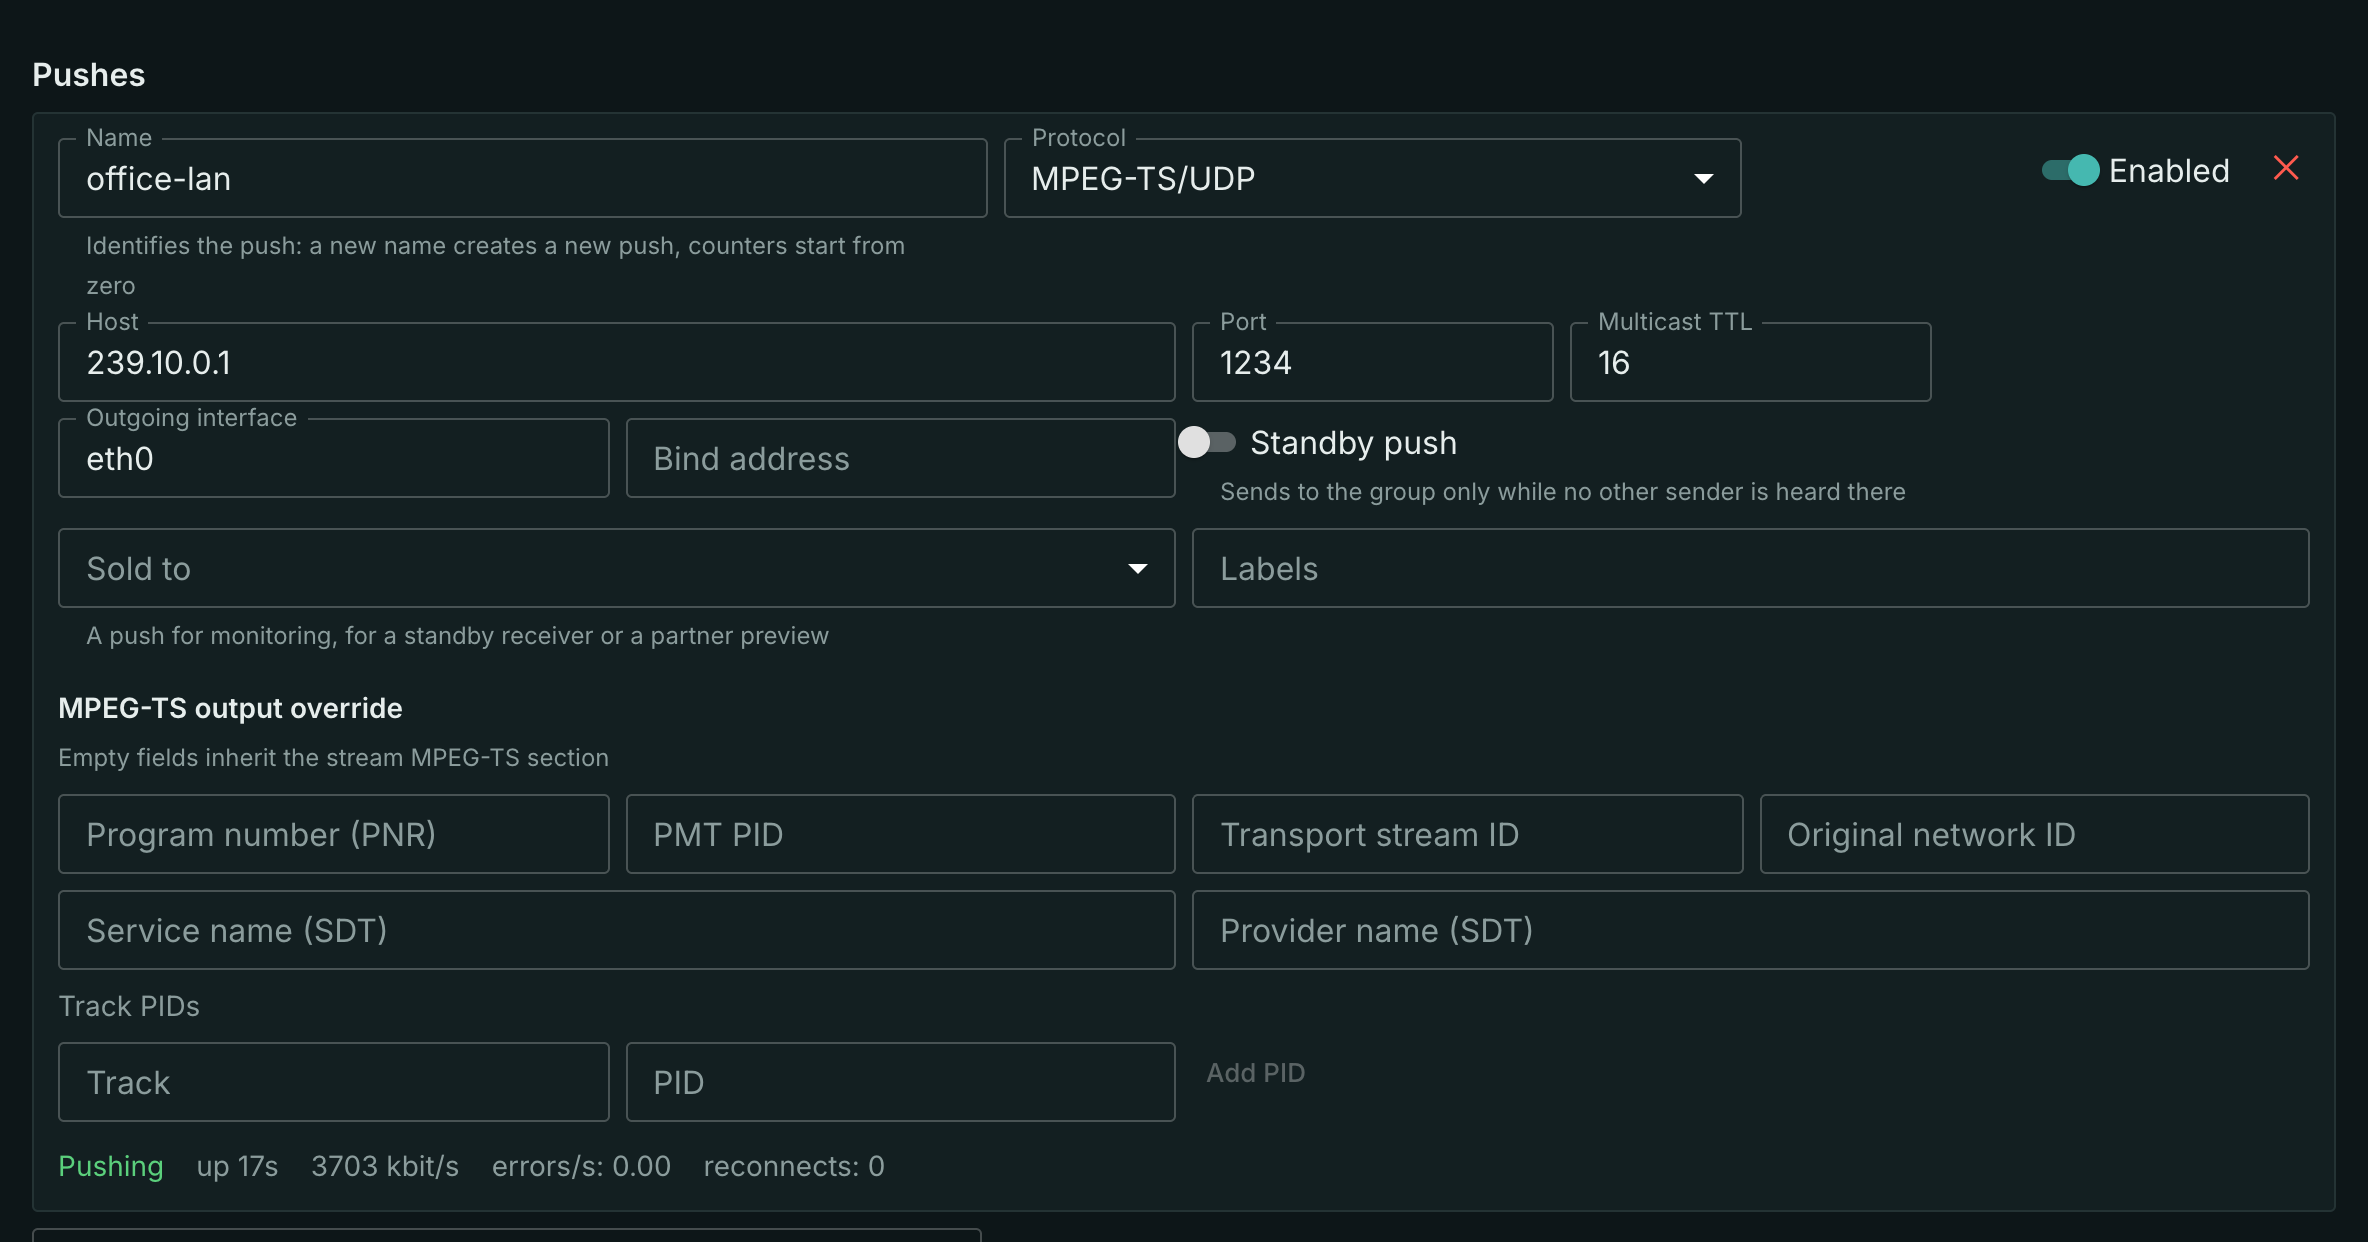Focus the Port field showing 1234

[x=1372, y=362]
